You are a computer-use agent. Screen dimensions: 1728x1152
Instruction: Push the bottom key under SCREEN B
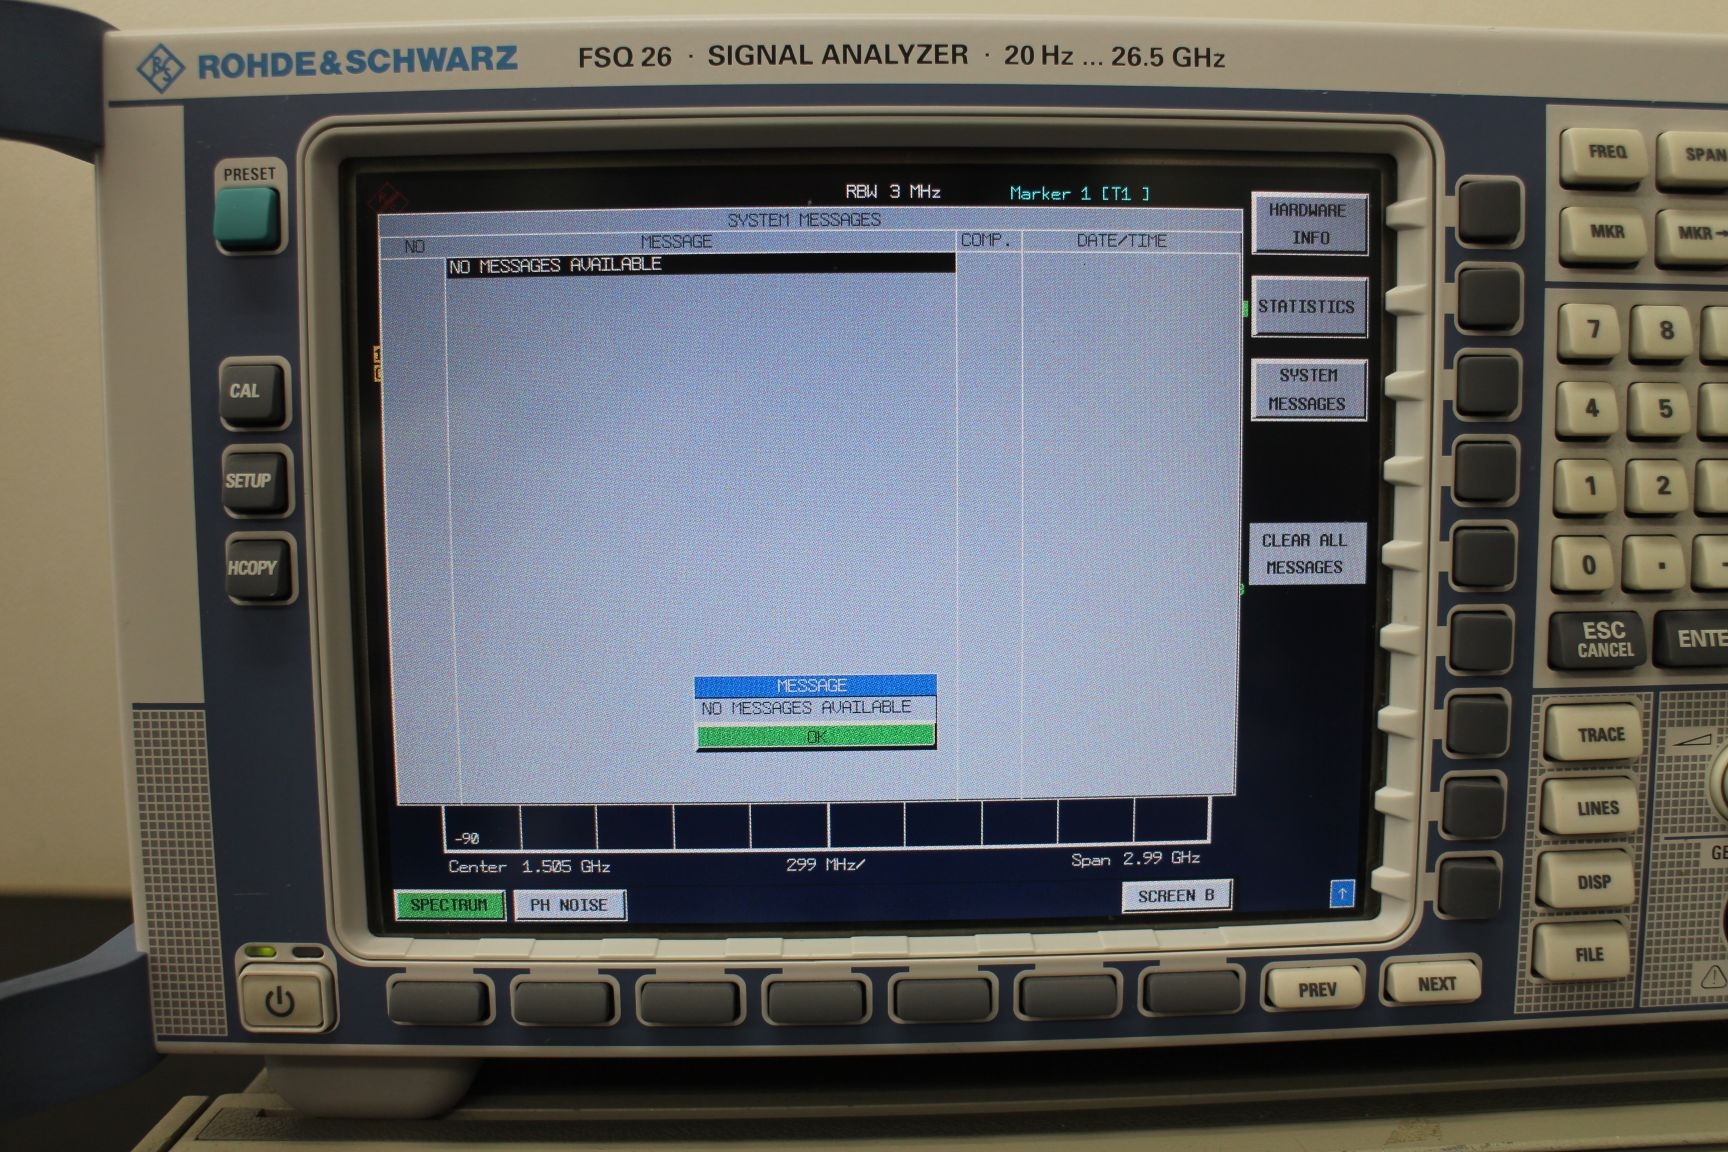1193,993
